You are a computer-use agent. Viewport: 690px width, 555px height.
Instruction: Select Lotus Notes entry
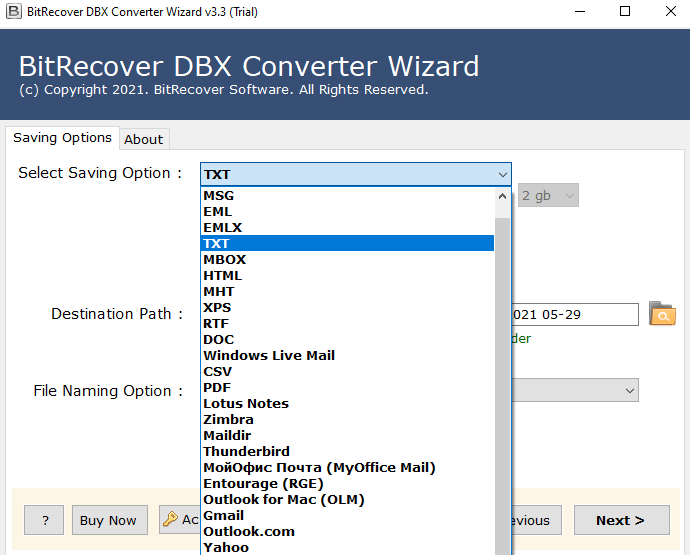click(x=347, y=403)
